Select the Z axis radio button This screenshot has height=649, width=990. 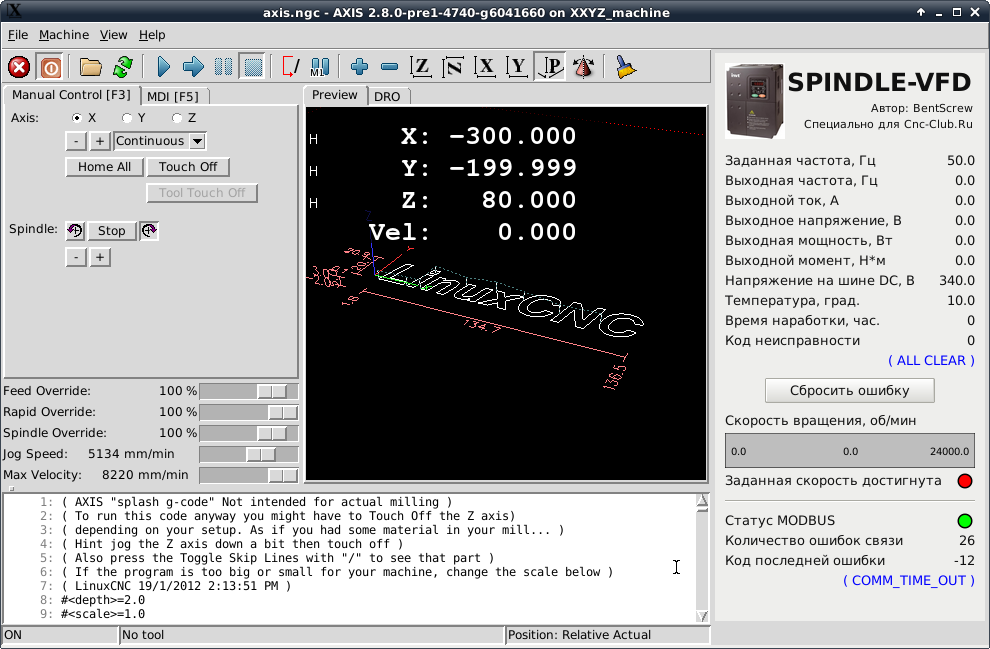(177, 118)
